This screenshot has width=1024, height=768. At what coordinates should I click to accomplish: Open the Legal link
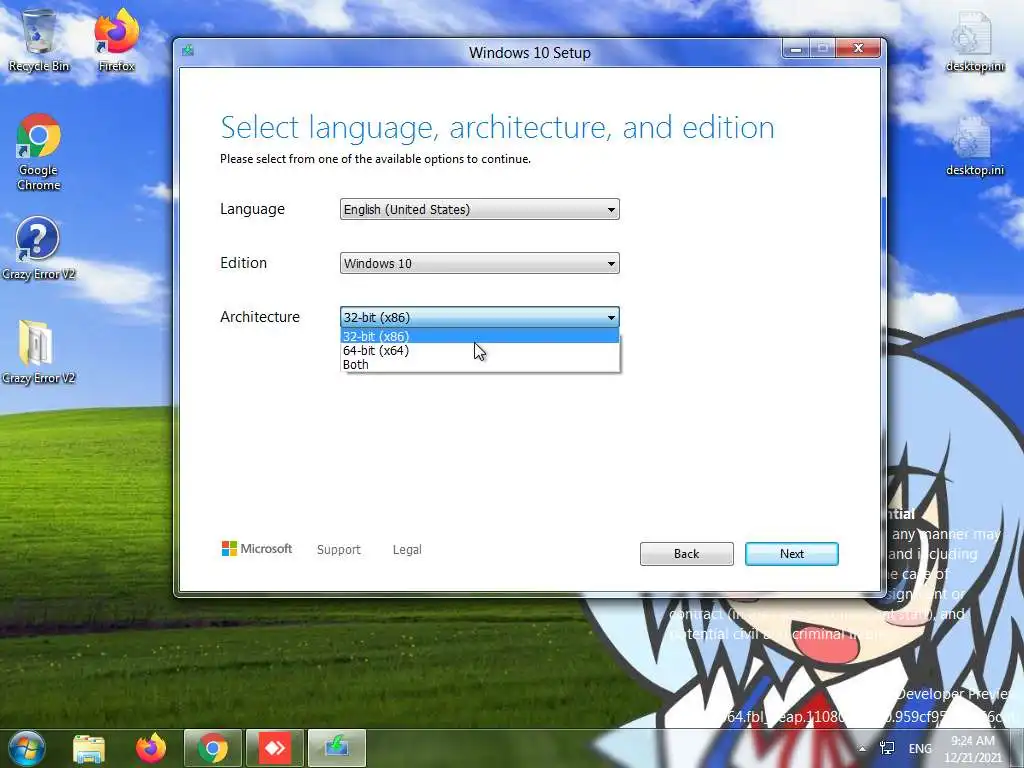click(x=407, y=550)
